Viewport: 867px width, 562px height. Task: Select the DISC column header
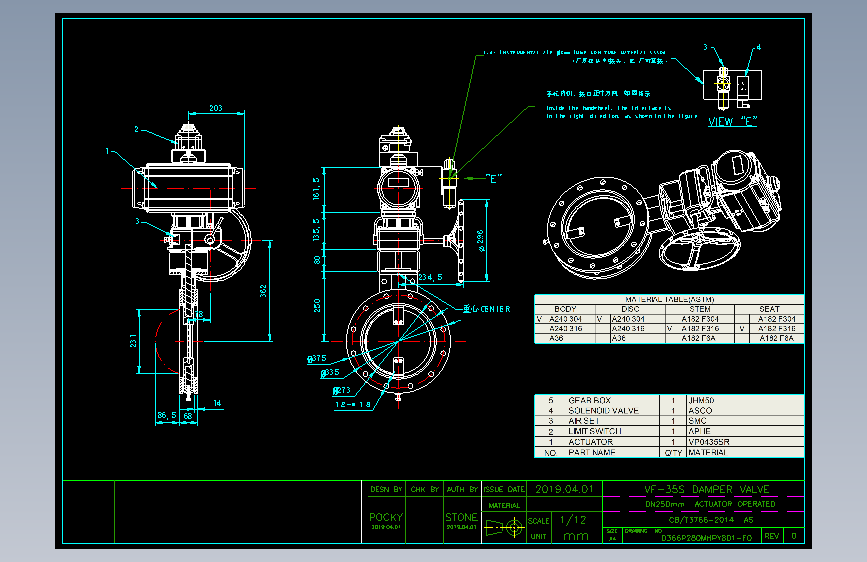coord(630,309)
